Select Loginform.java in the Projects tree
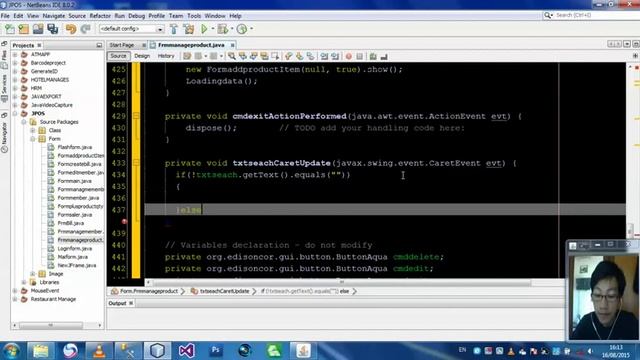 coord(75,249)
